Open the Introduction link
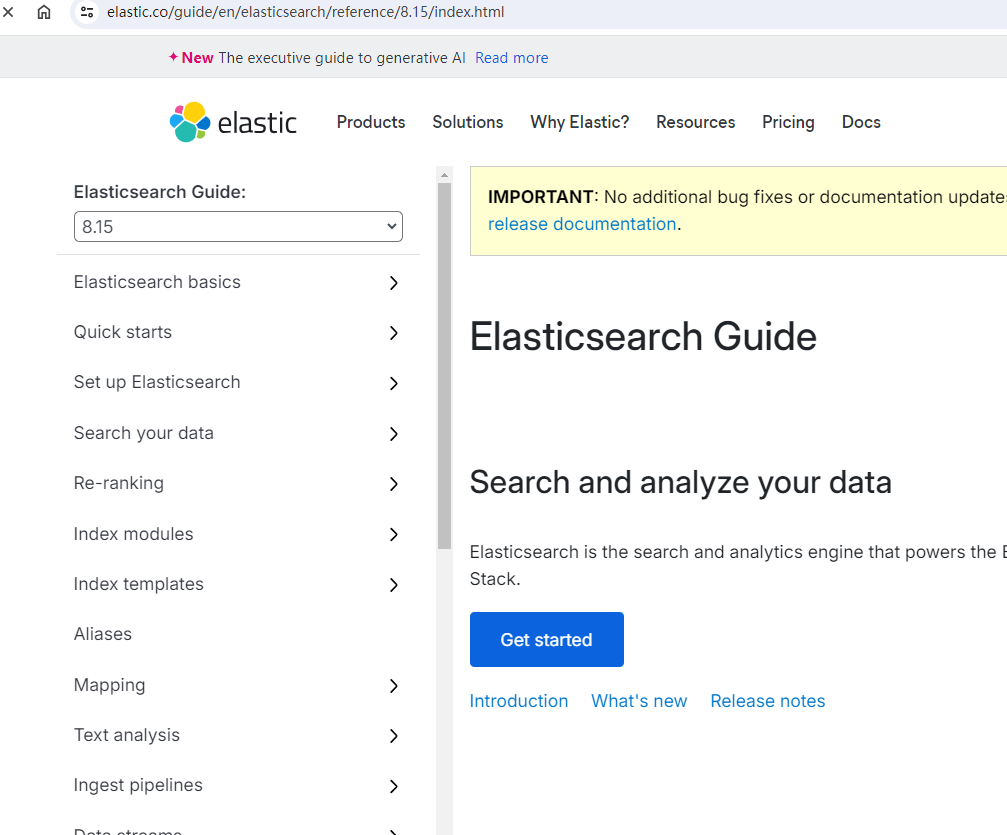The height and width of the screenshot is (835, 1007). [519, 701]
